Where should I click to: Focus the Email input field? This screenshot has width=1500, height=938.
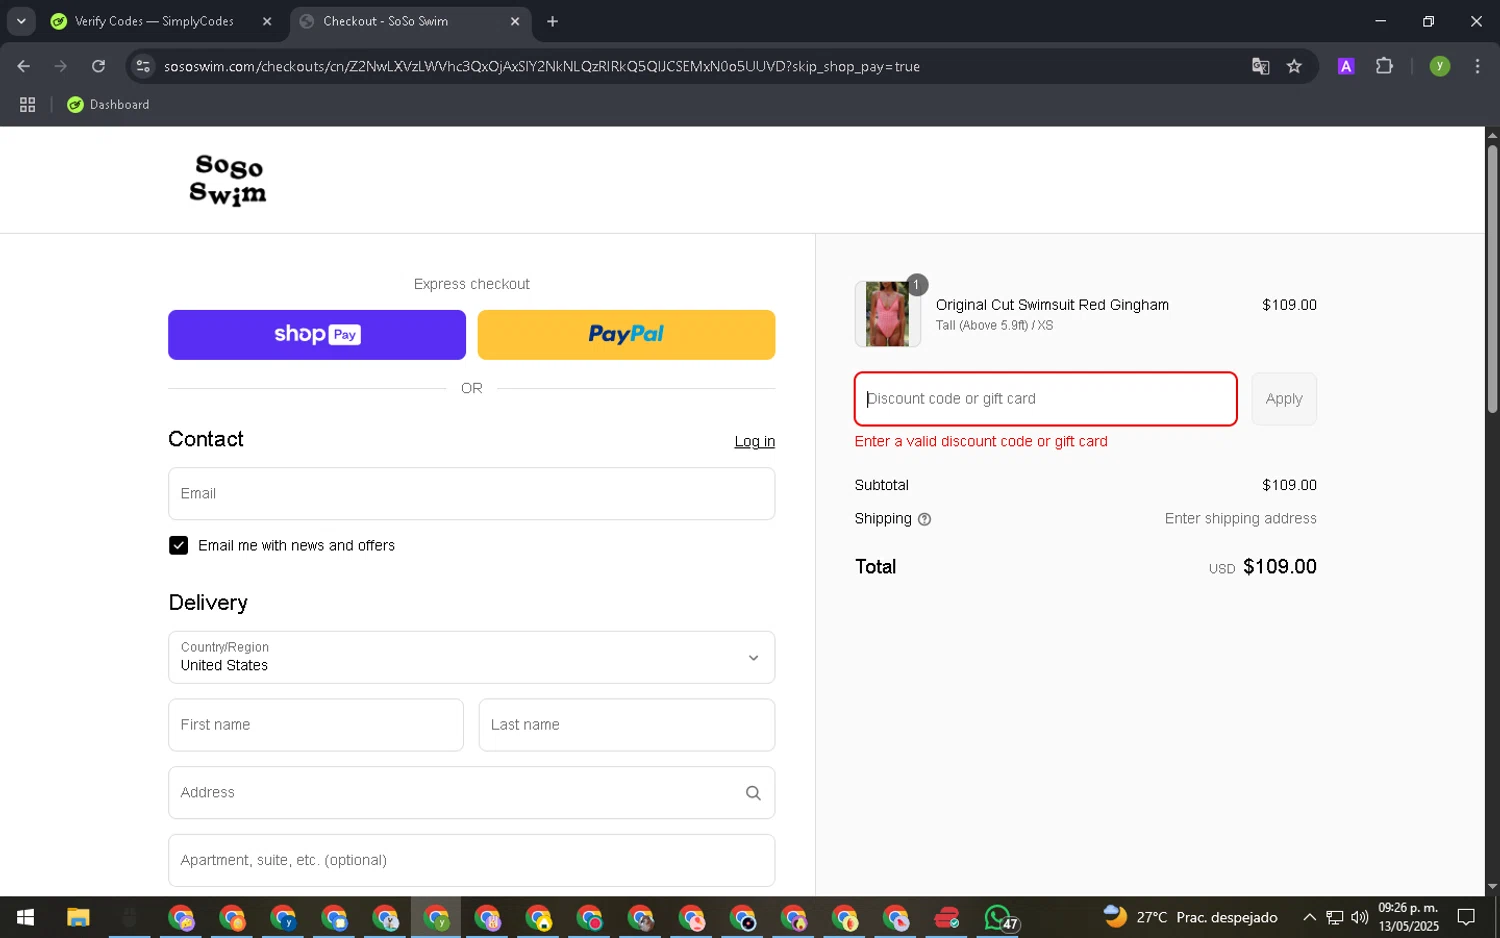(x=471, y=493)
